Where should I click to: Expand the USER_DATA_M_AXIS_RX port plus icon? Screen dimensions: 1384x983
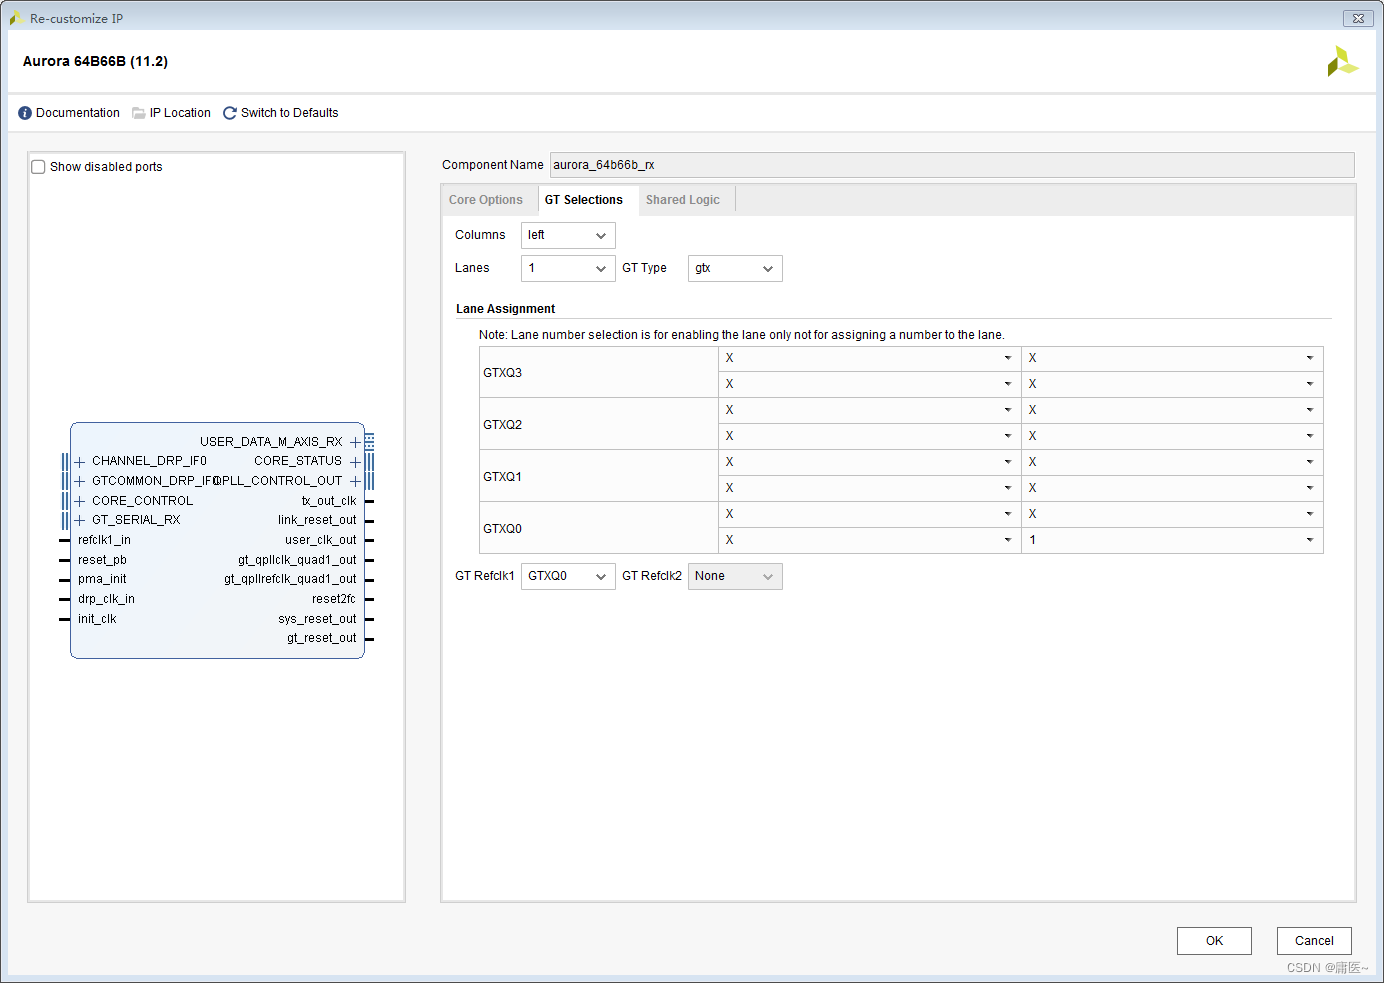pos(355,442)
